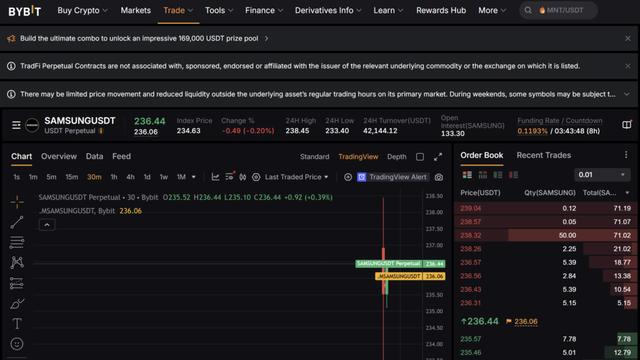Switch to the second order book layout icon

[x=482, y=175]
